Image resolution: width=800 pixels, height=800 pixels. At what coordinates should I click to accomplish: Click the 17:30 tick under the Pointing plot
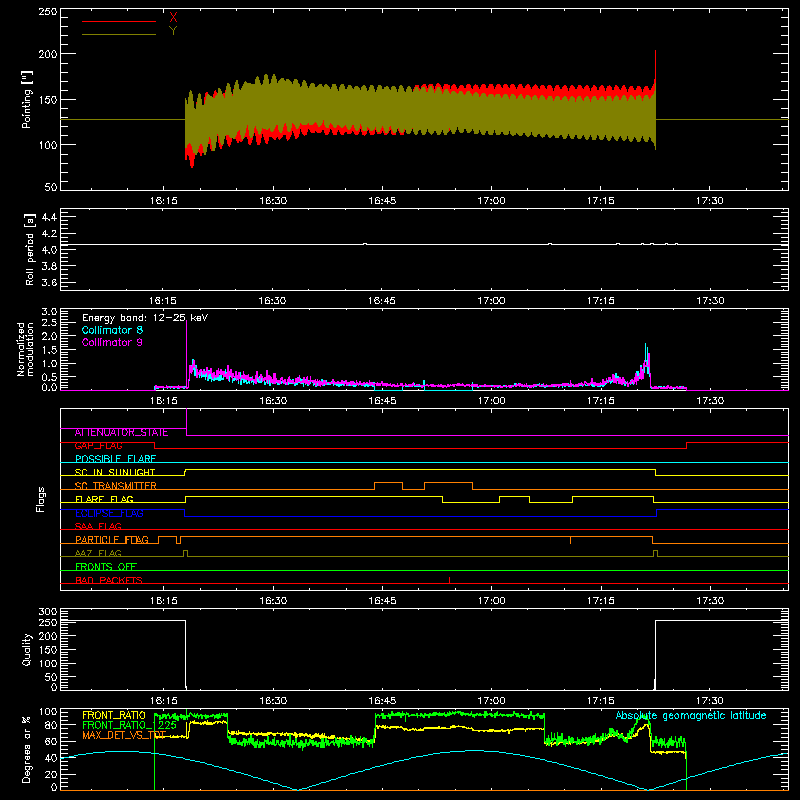pyautogui.click(x=710, y=201)
